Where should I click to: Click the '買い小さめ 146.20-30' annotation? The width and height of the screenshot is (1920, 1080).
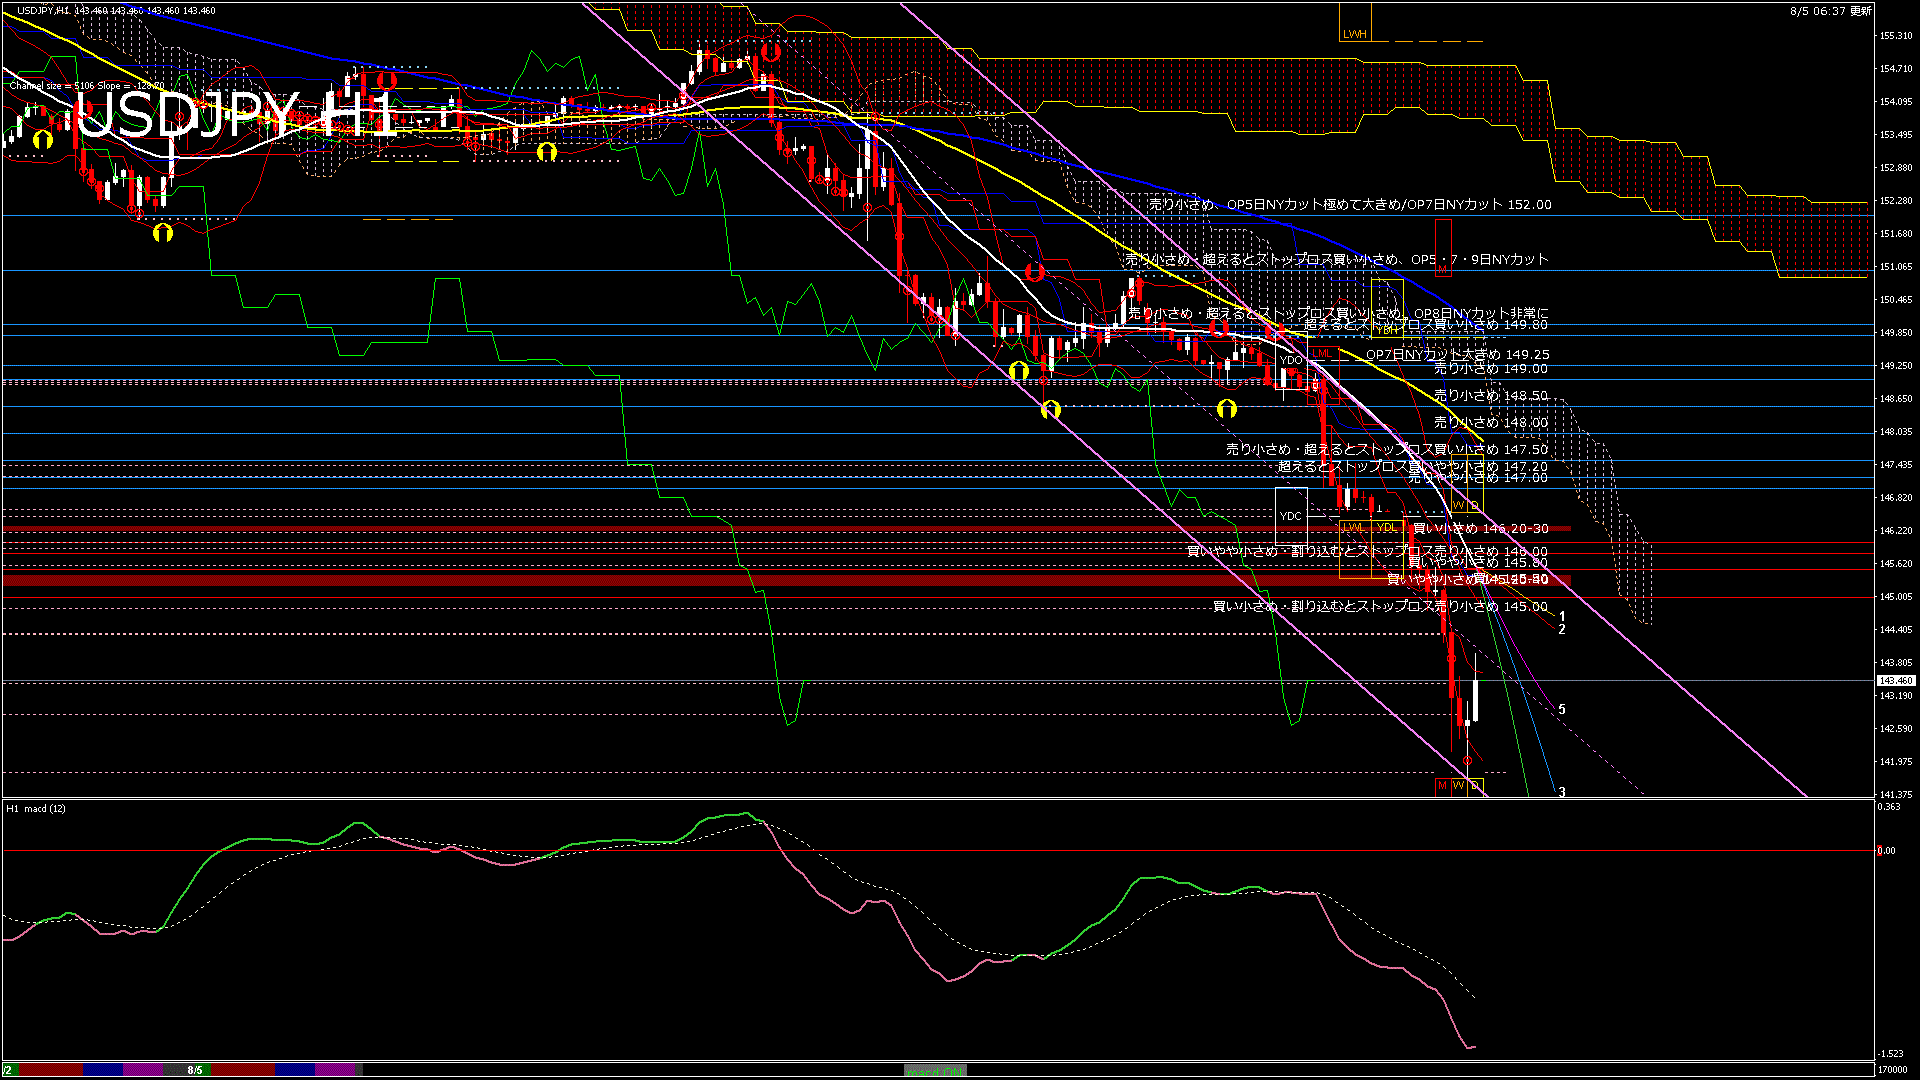[1480, 528]
